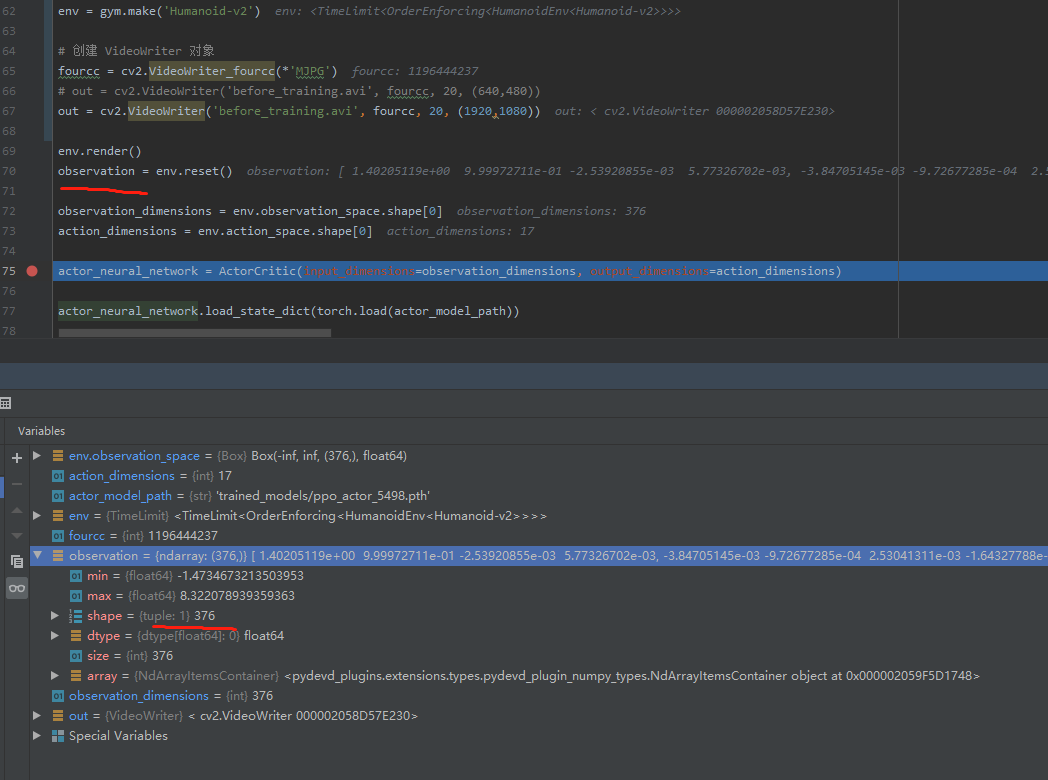
Task: Click the object icon beside dtype
Action: tap(76, 636)
